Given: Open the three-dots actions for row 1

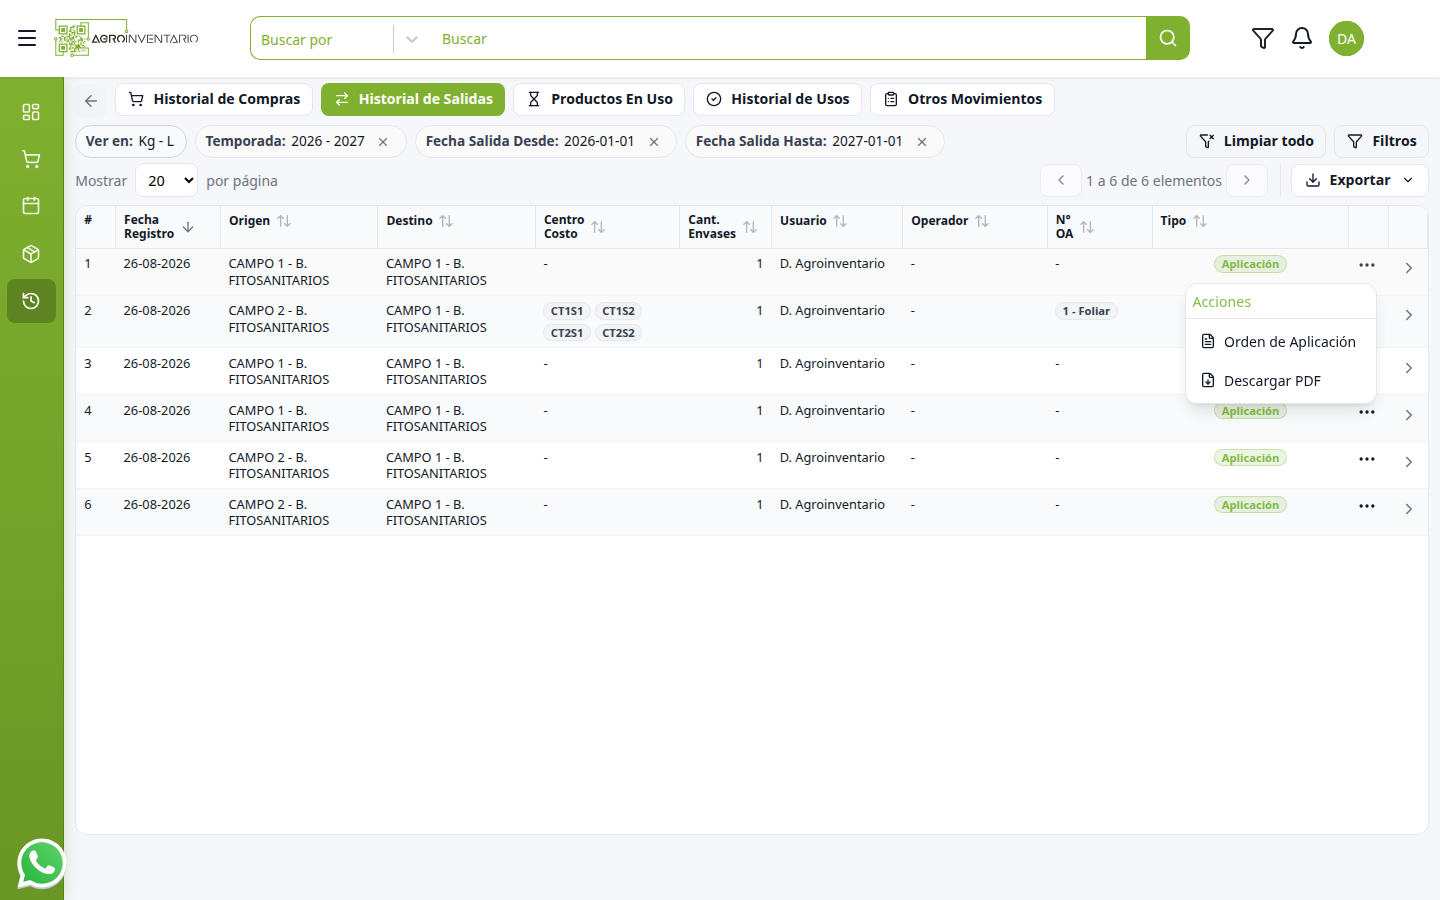Looking at the screenshot, I should [1367, 265].
